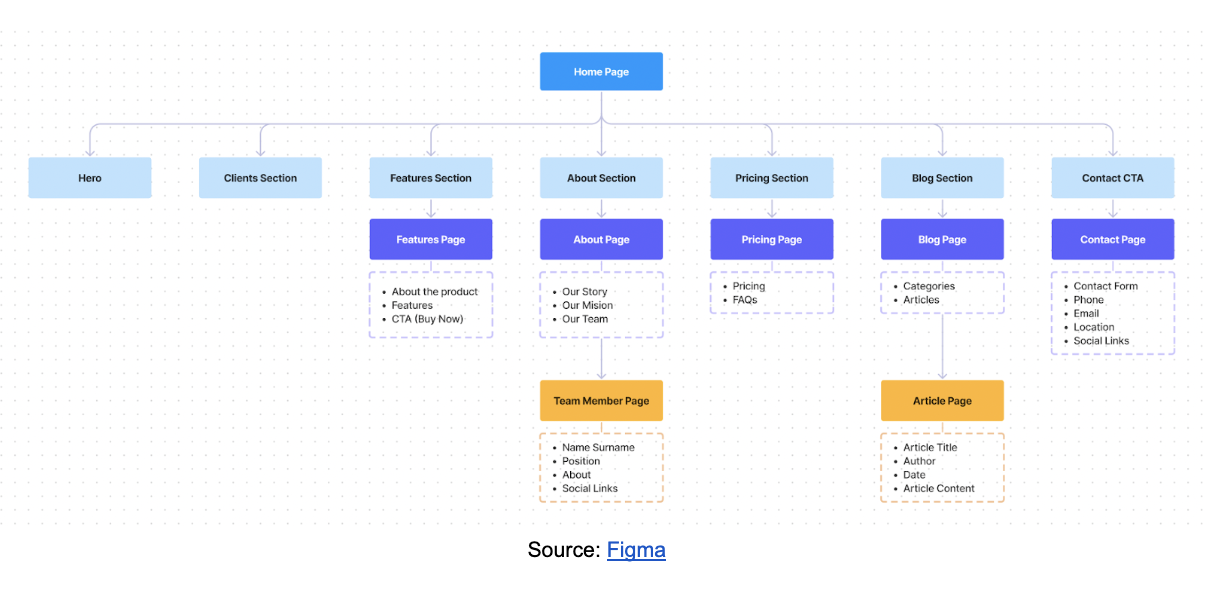Click the 'CTA (Buy Now)' list item

click(428, 319)
